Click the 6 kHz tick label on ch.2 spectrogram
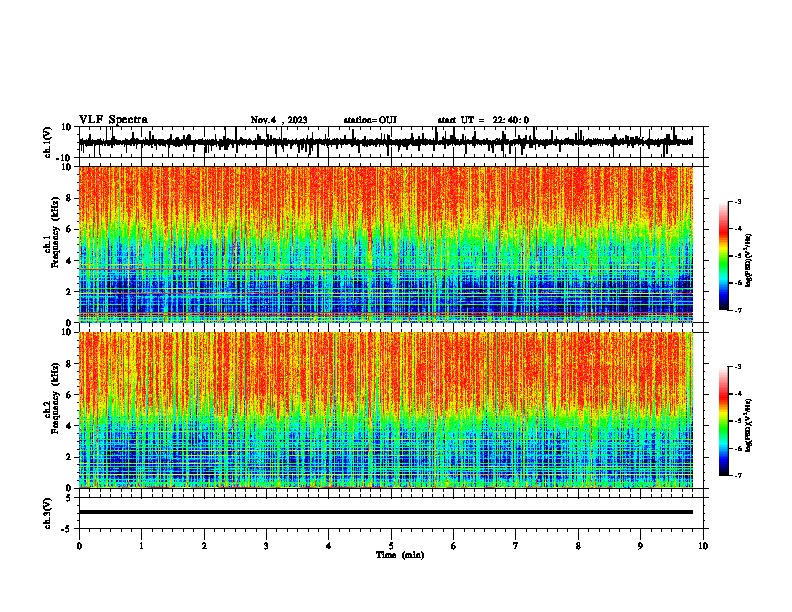 [x=70, y=395]
